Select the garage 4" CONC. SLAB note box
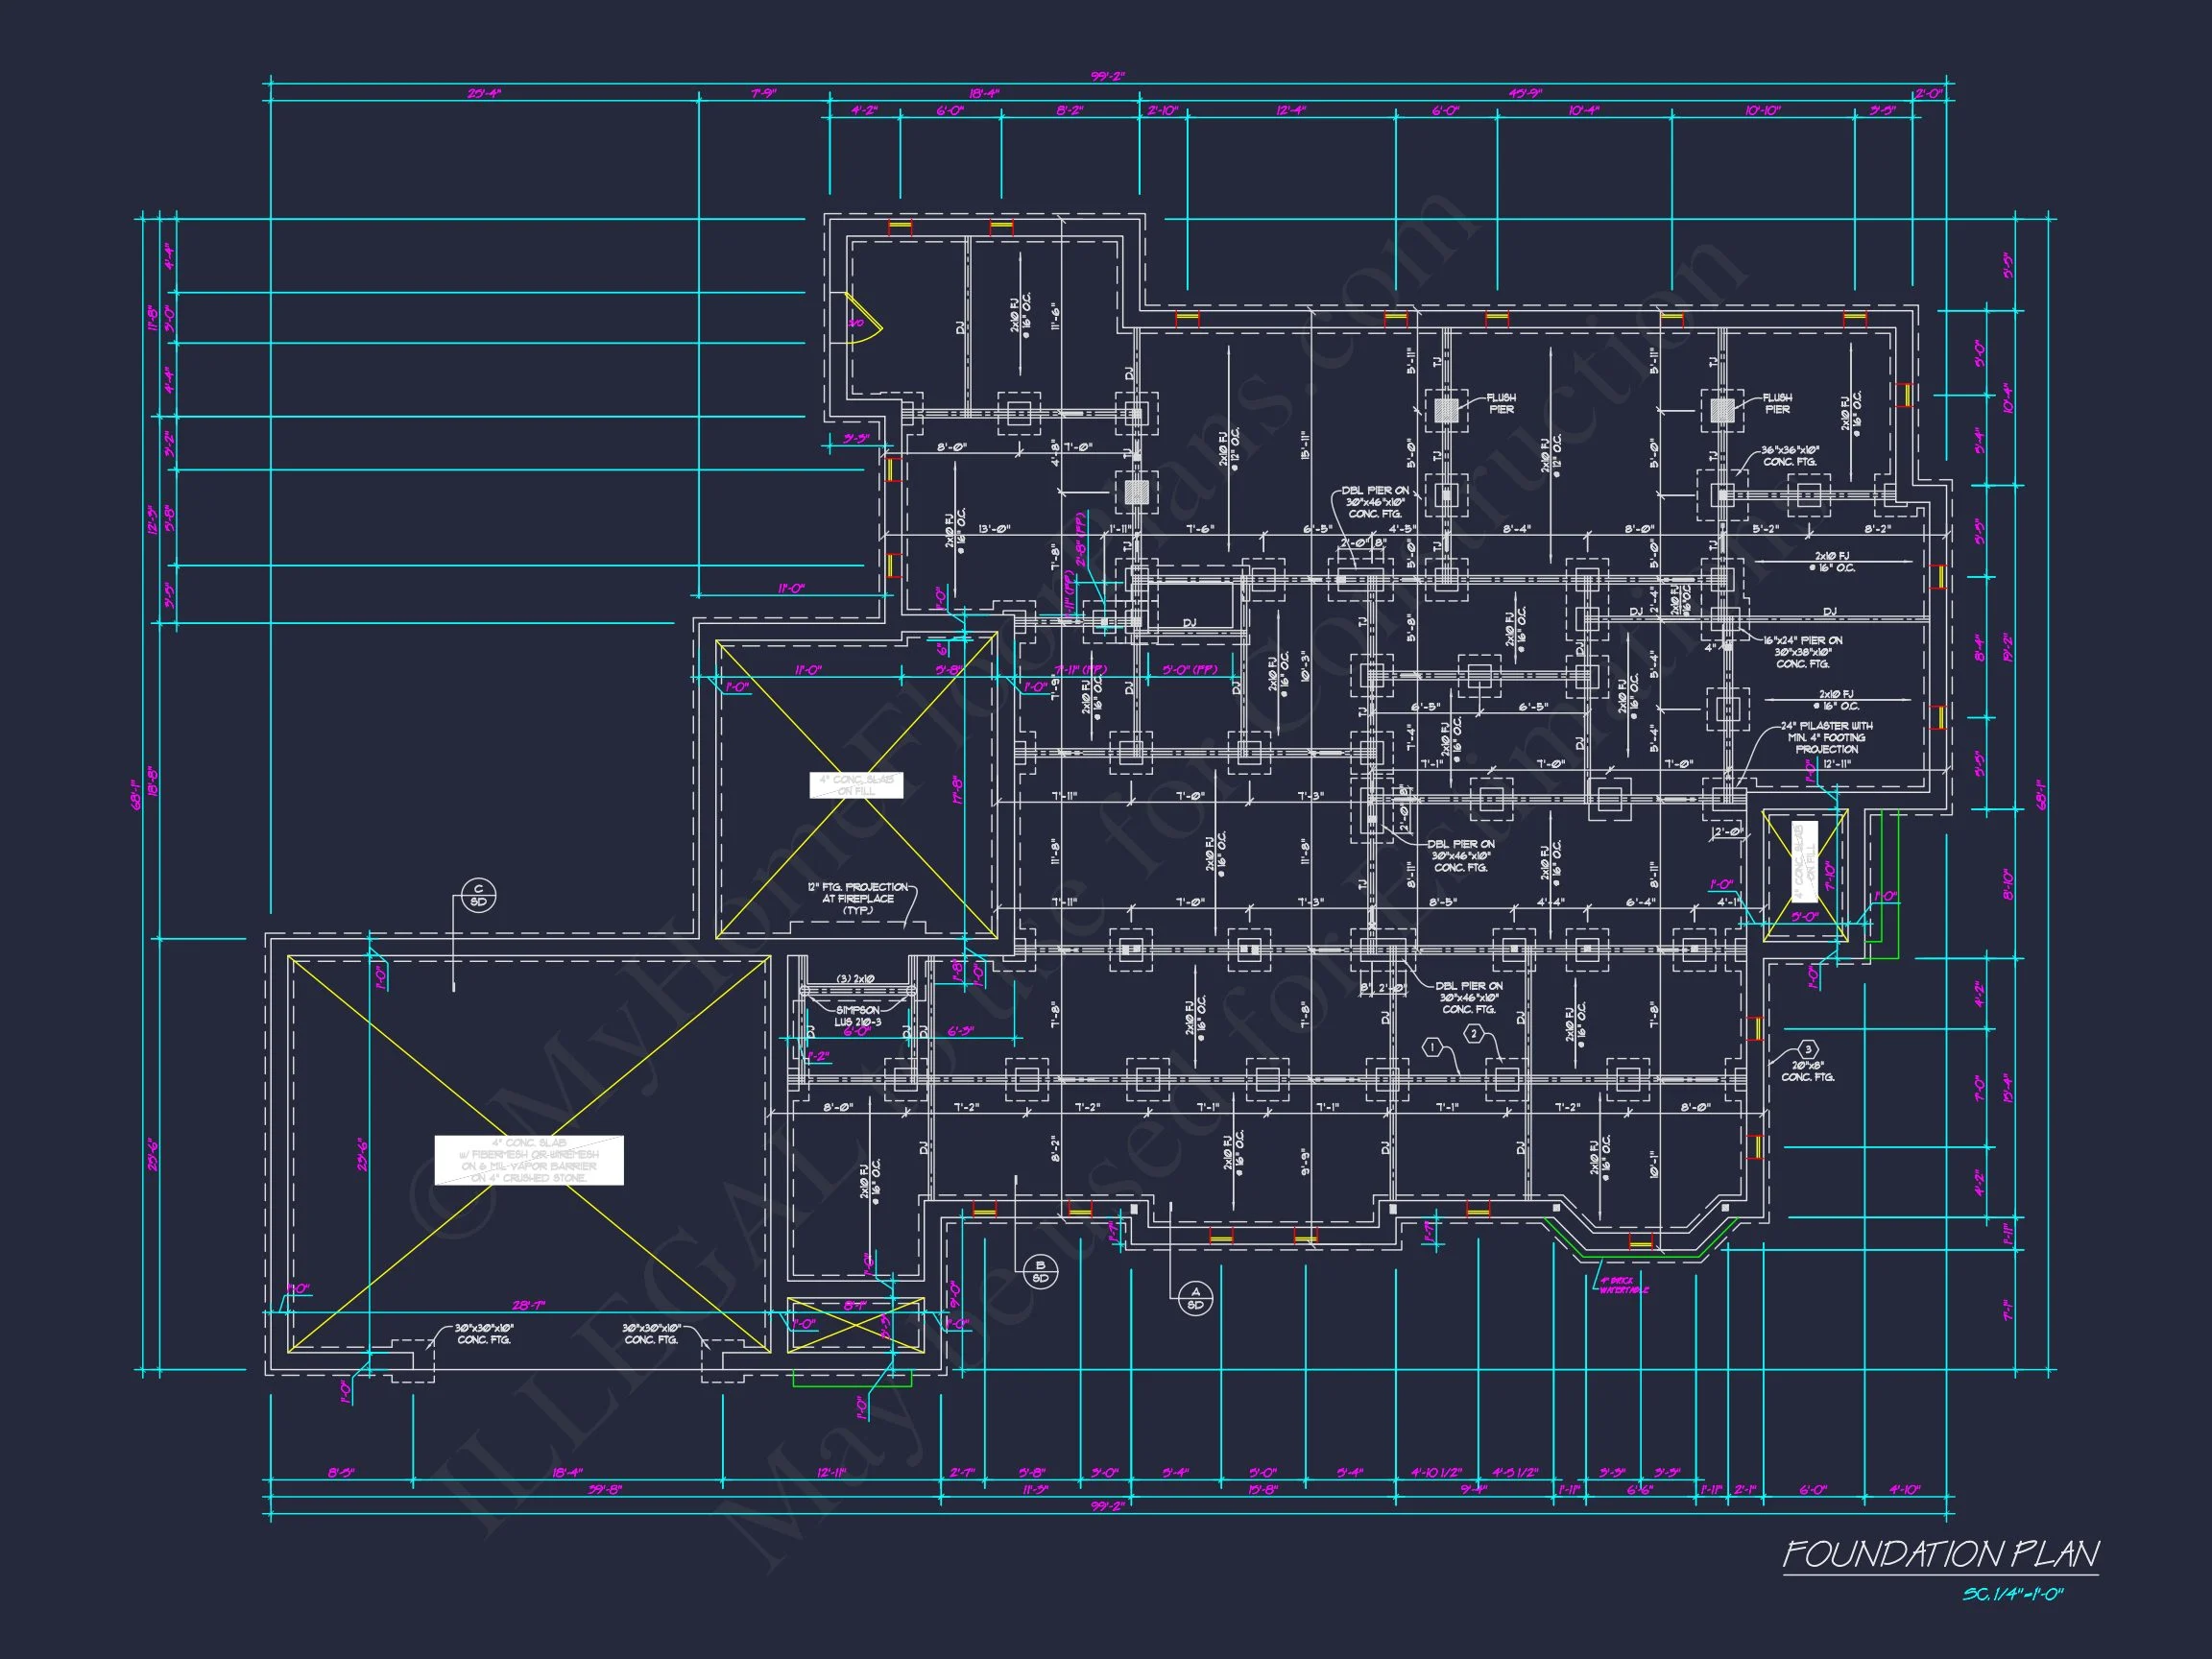 (529, 1160)
